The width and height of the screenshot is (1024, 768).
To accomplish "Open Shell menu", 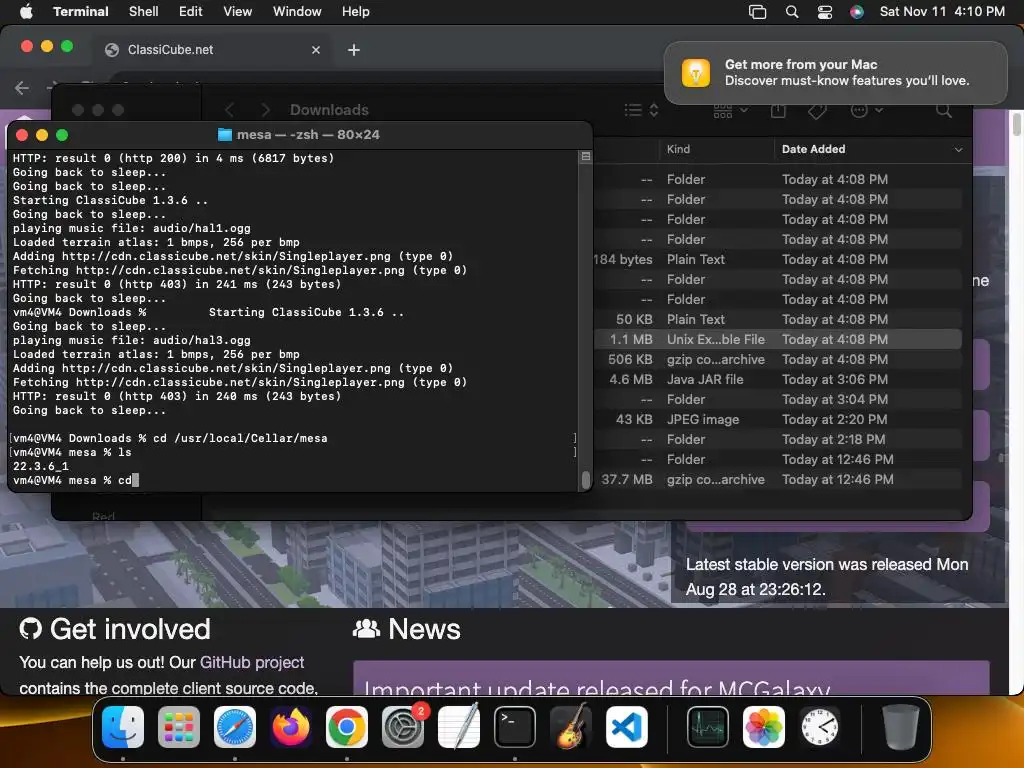I will click(144, 11).
